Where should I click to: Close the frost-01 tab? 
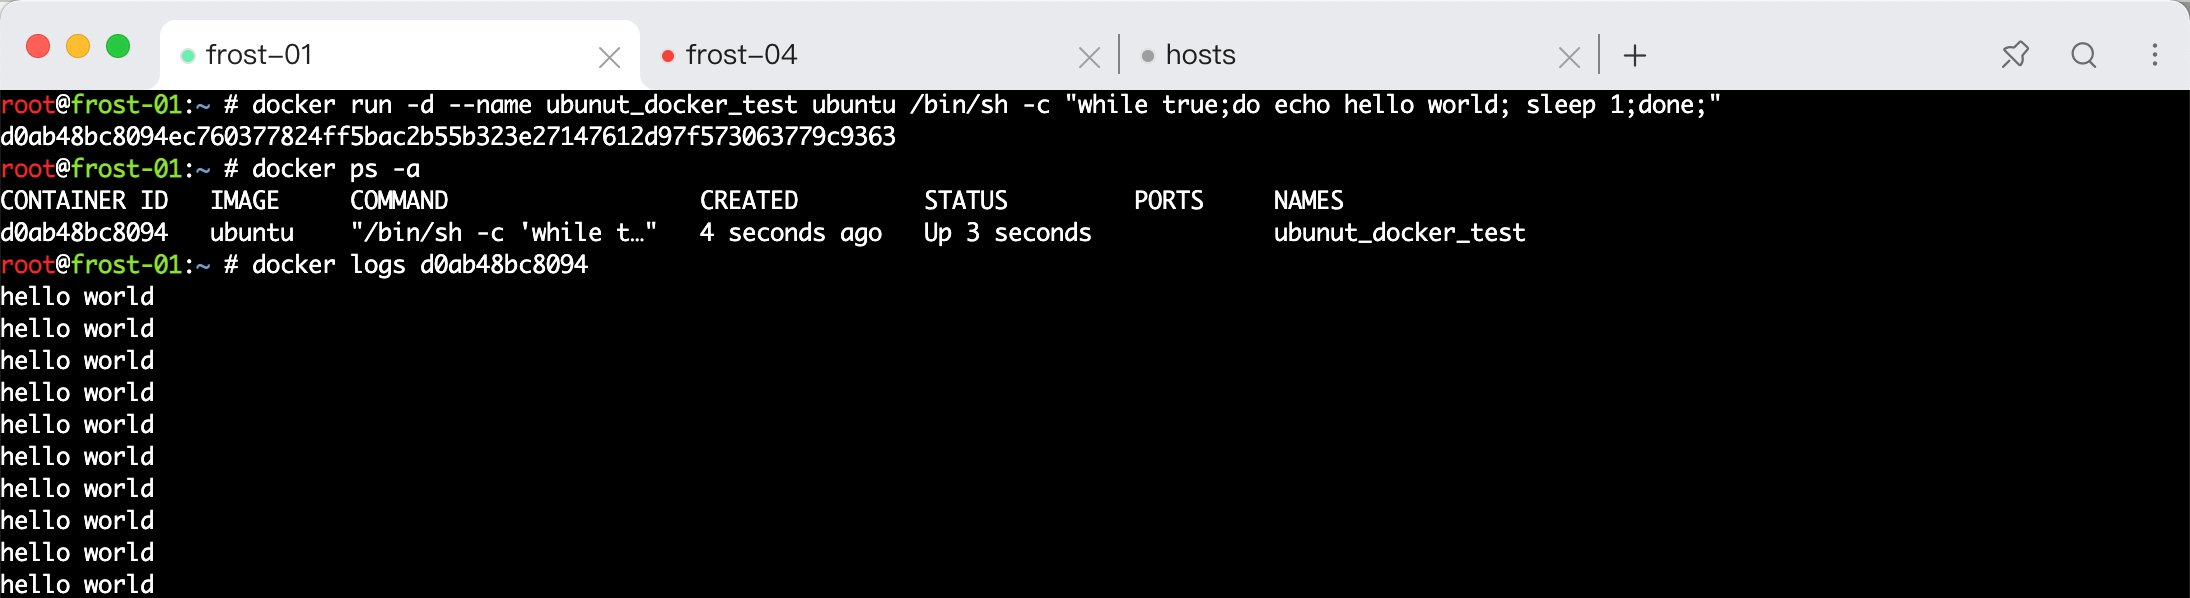pos(609,58)
